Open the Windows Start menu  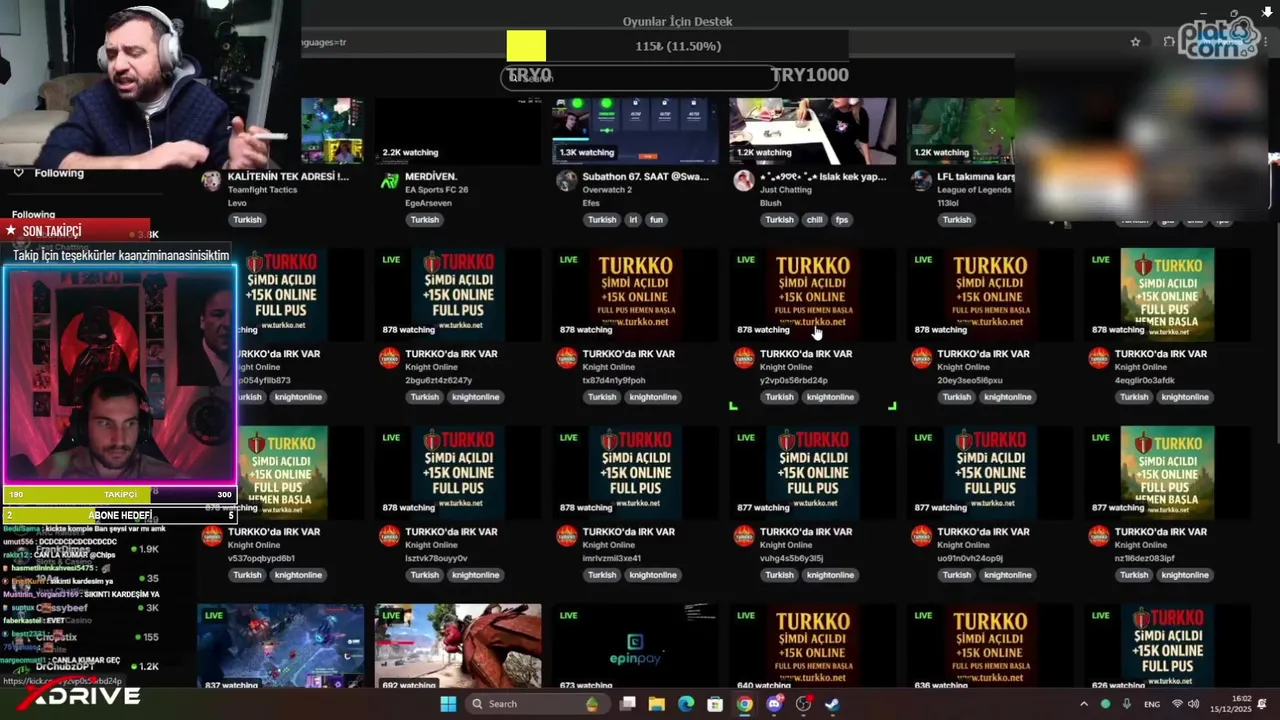pyautogui.click(x=448, y=704)
